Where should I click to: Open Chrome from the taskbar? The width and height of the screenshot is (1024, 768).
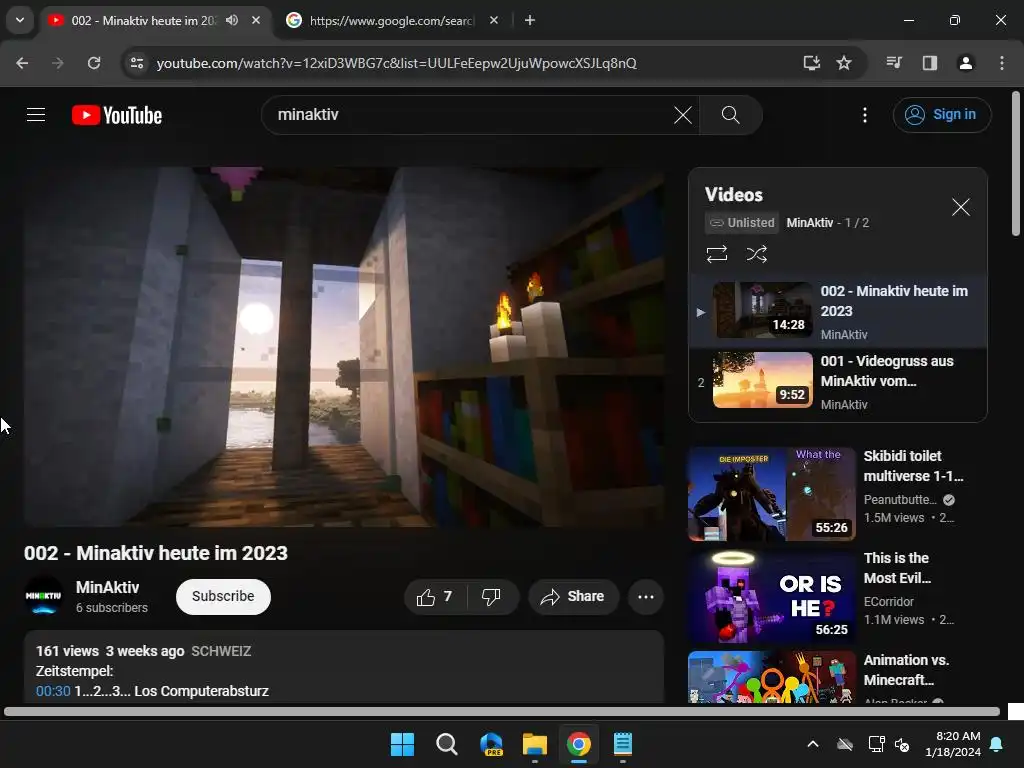point(579,744)
